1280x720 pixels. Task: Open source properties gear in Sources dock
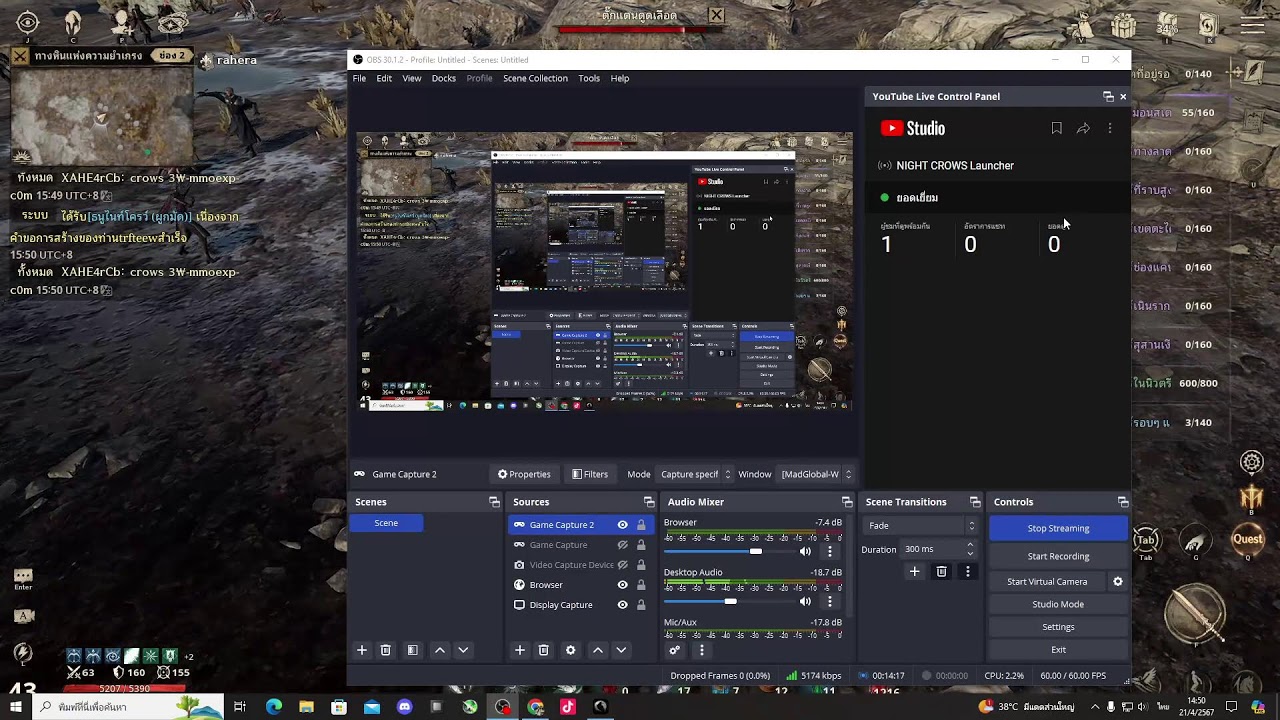click(x=570, y=650)
